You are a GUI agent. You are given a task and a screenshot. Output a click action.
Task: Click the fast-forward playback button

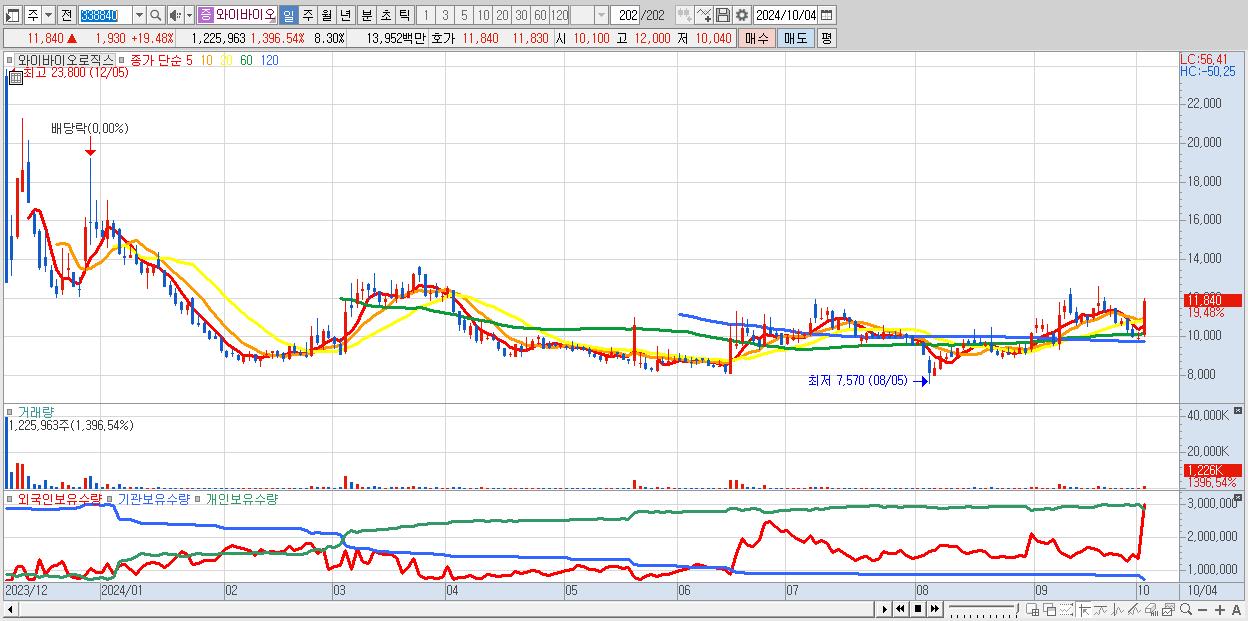pyautogui.click(x=934, y=609)
